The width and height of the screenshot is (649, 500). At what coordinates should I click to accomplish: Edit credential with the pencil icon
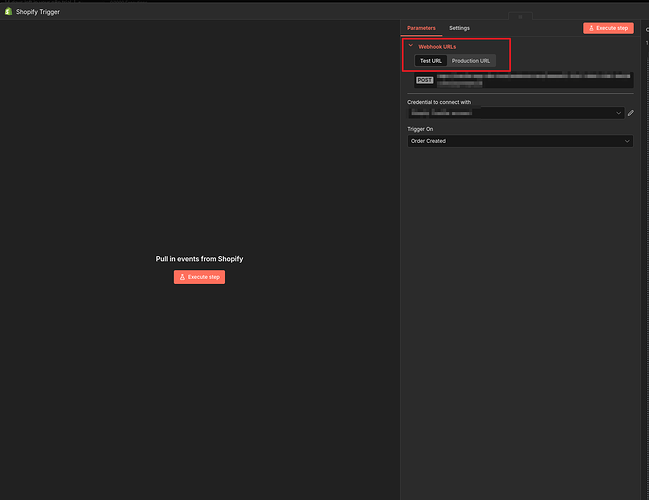click(630, 113)
